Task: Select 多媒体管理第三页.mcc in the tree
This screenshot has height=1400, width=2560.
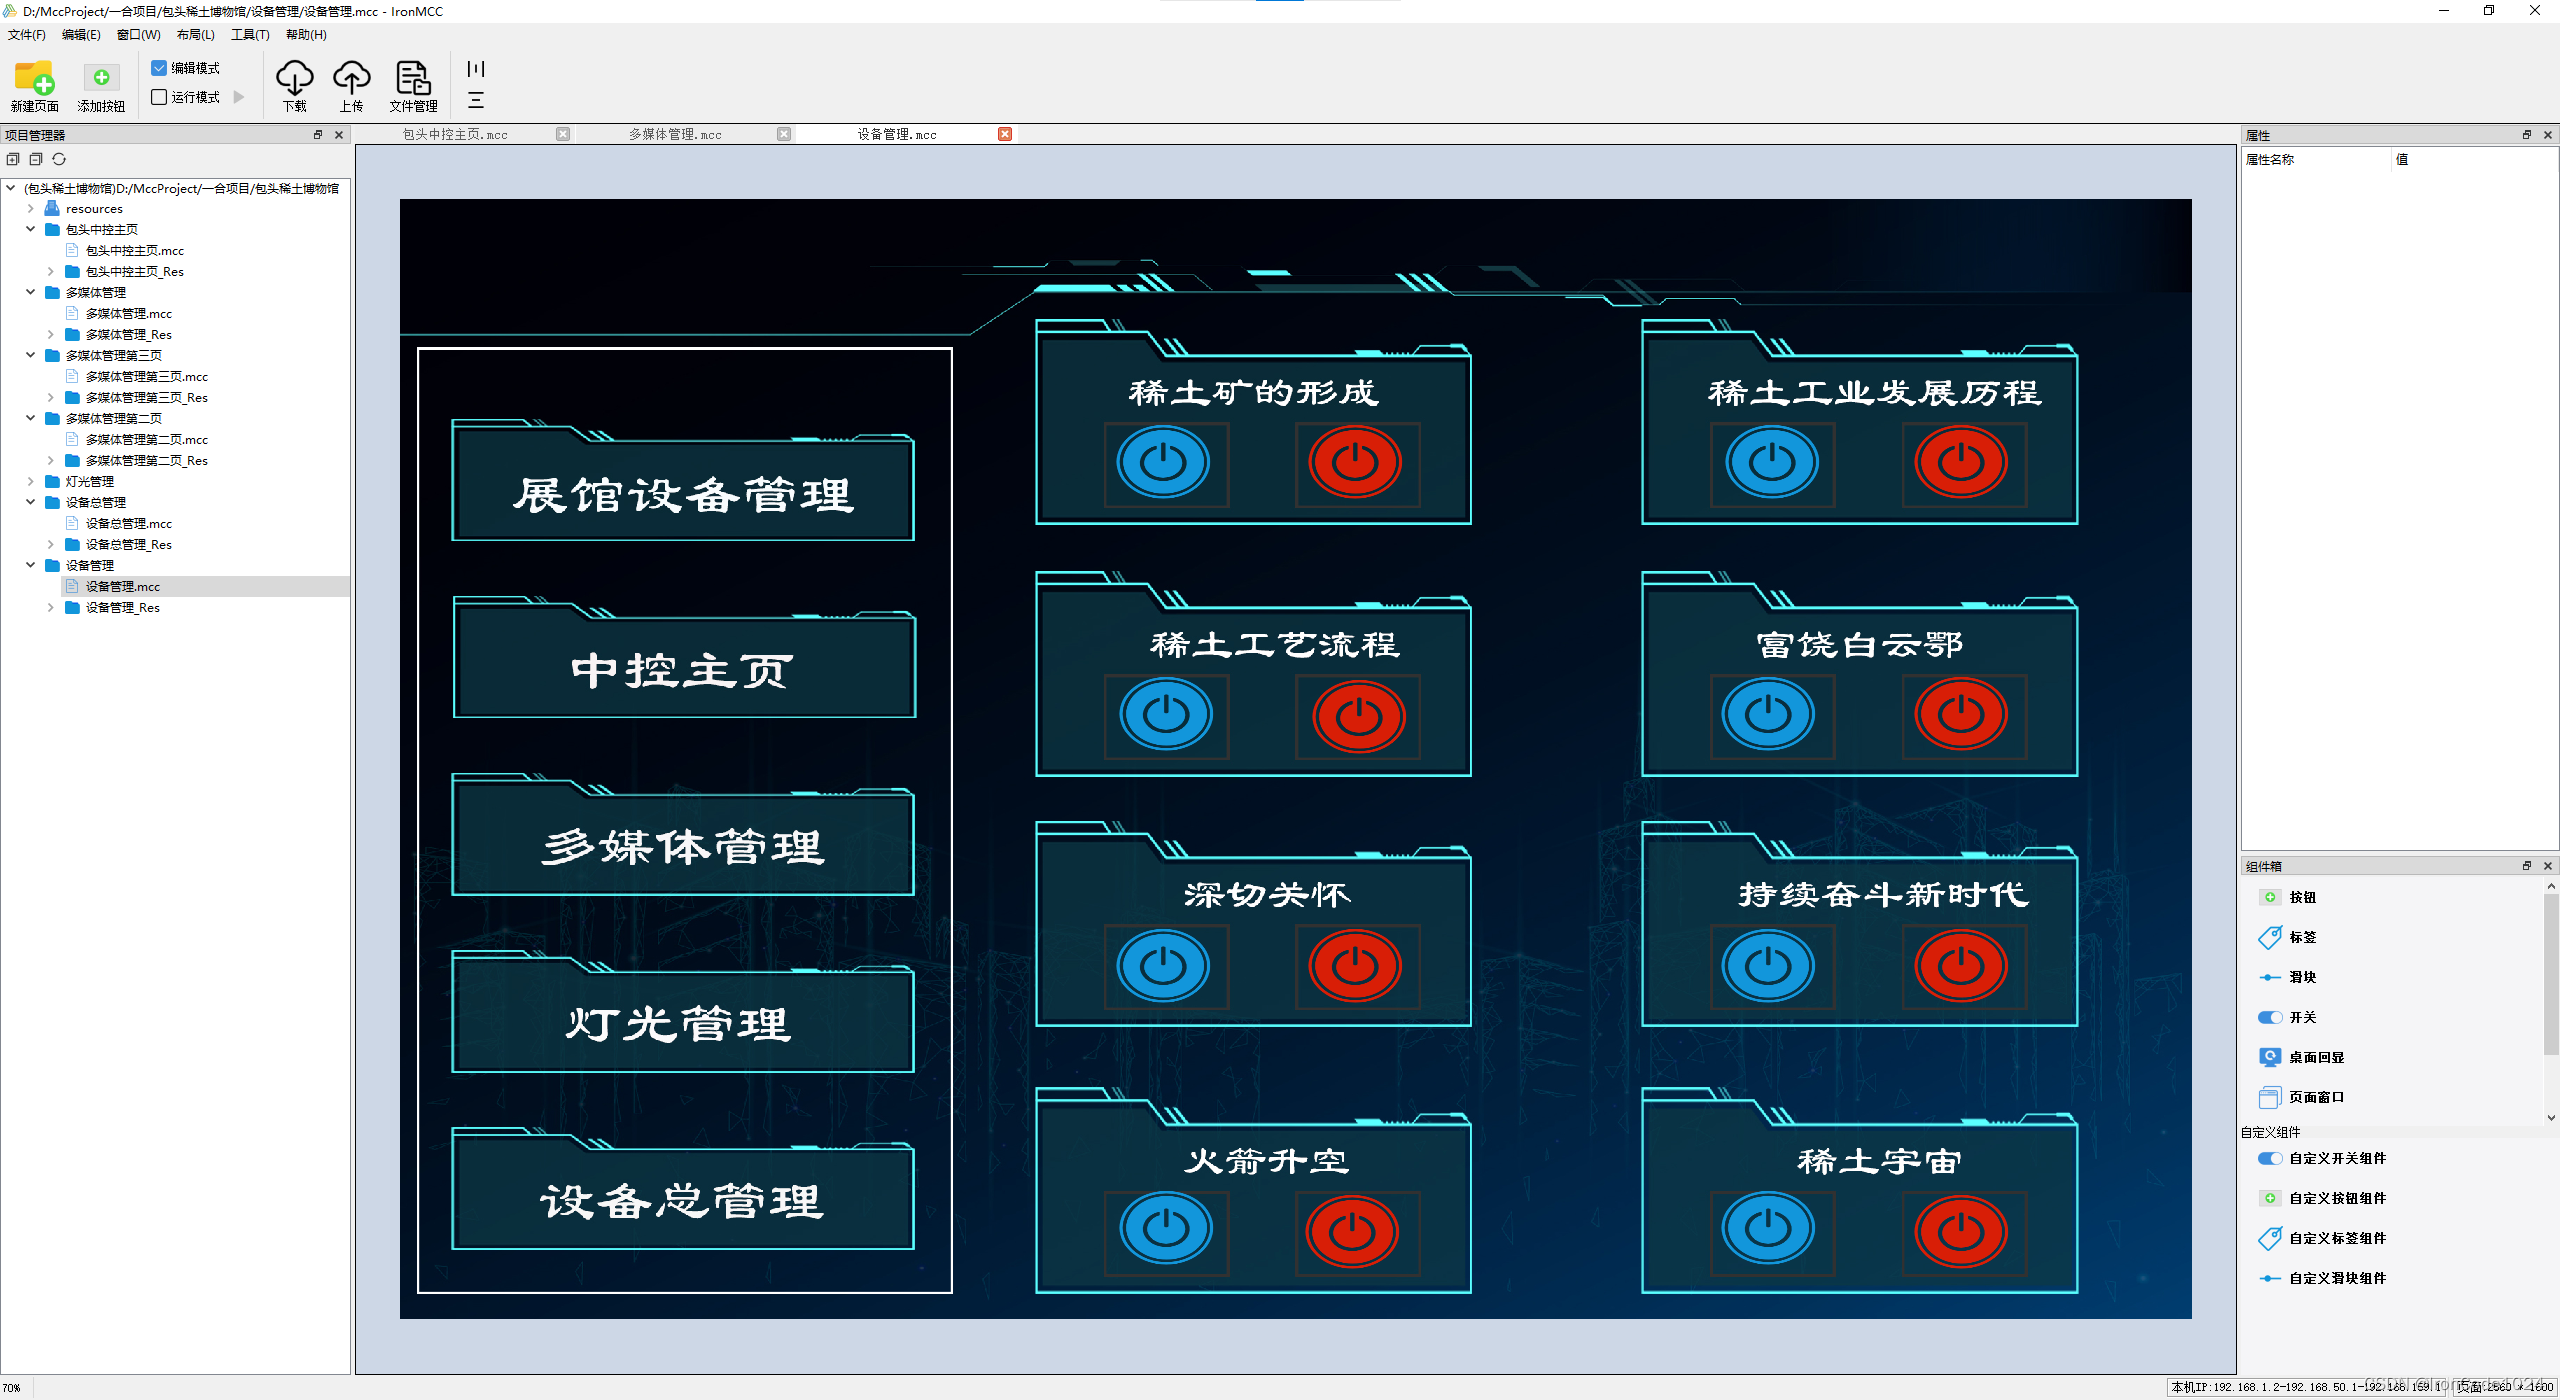Action: (x=146, y=376)
